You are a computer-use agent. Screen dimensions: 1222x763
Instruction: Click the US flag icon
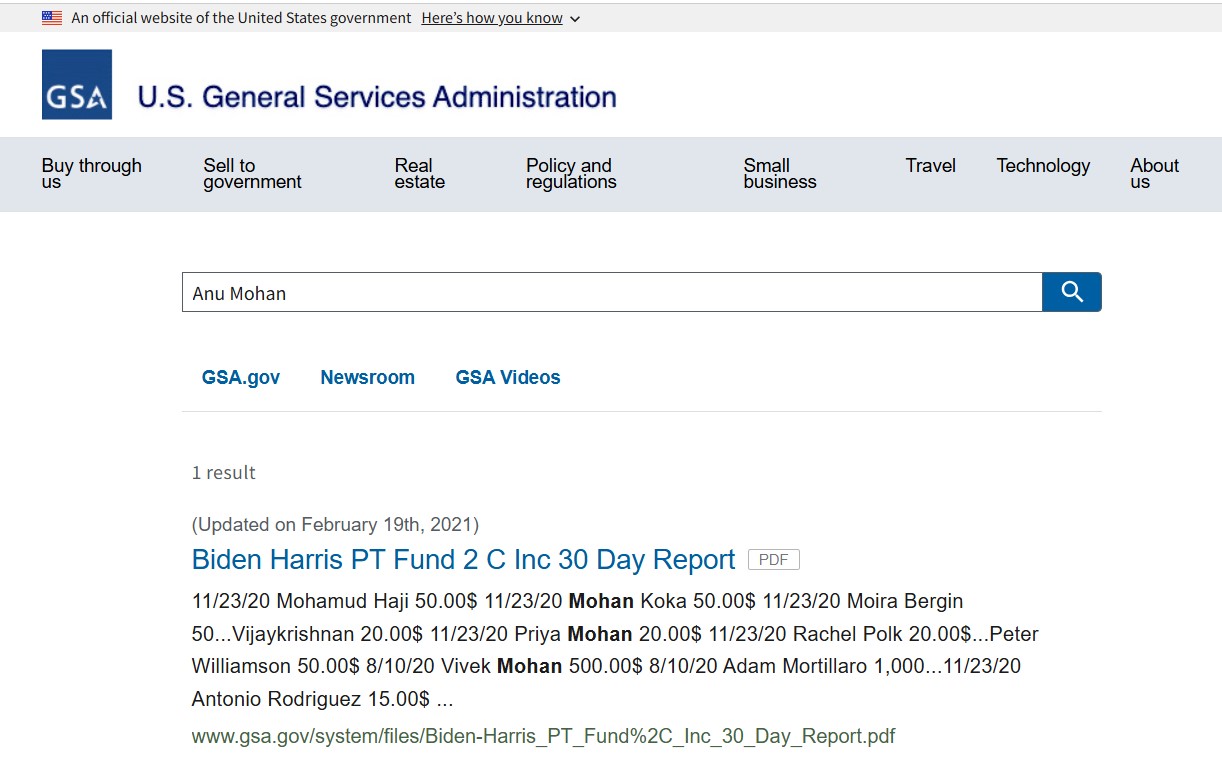coord(52,18)
